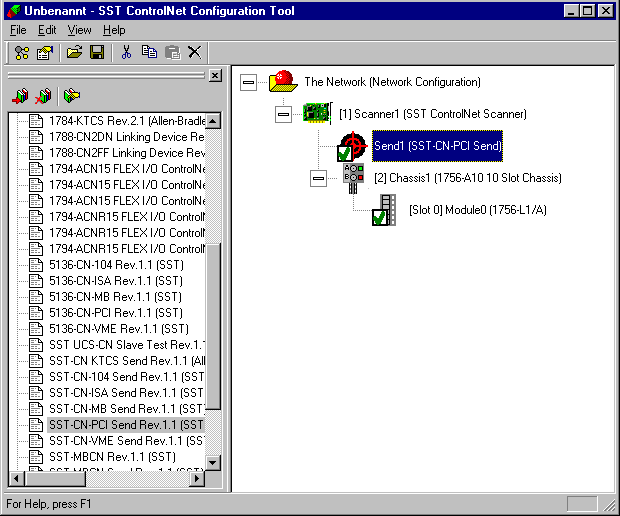Click the Delete X toolbar icon
This screenshot has width=620, height=516.
(x=195, y=52)
